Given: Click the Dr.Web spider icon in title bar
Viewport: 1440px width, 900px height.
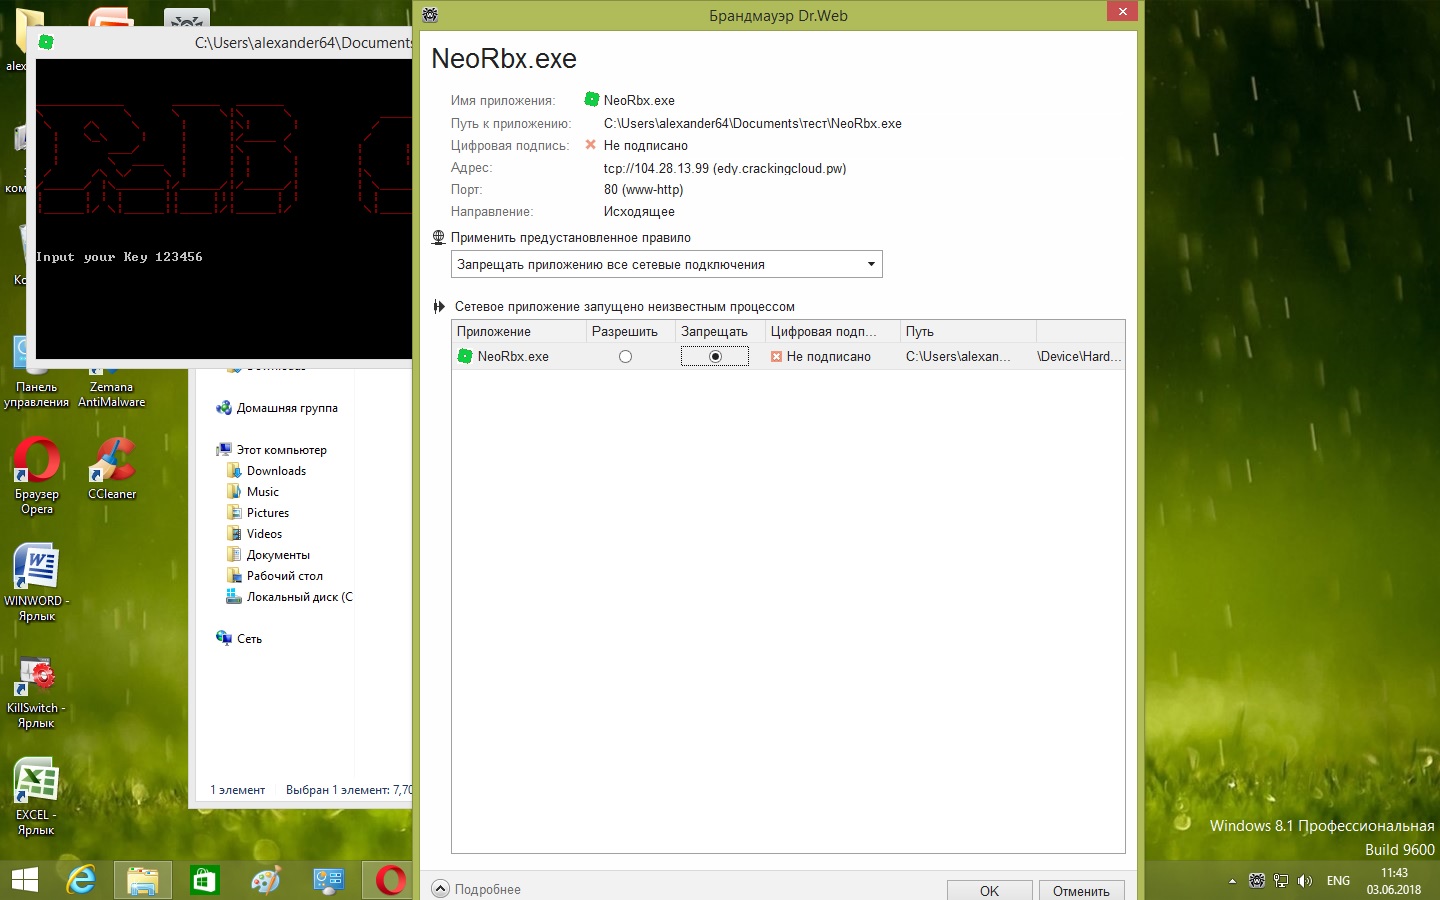Looking at the screenshot, I should [430, 15].
